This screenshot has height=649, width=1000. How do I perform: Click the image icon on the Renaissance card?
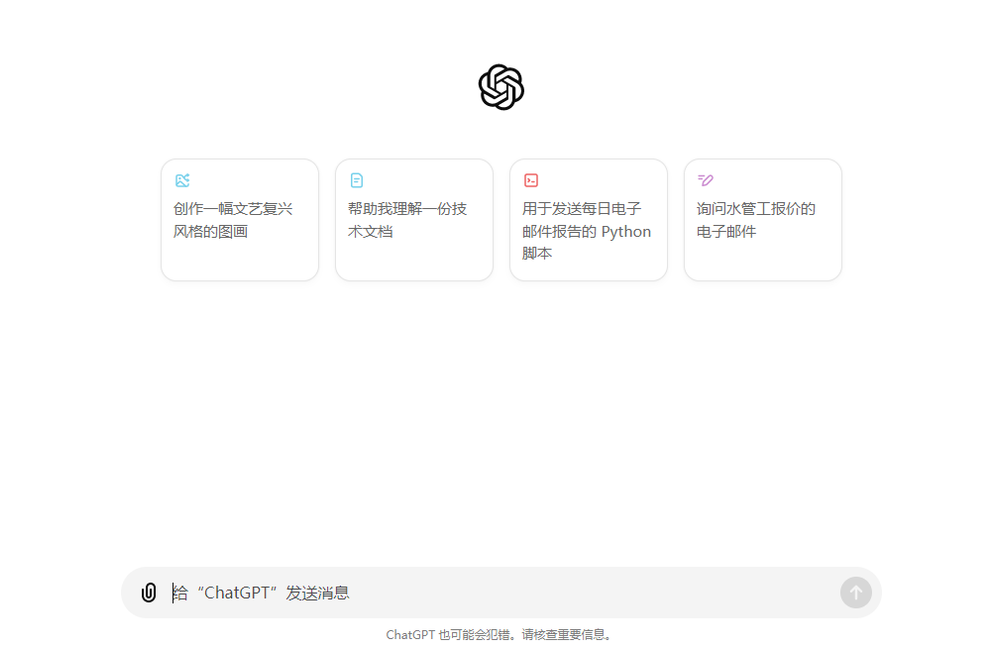tap(182, 180)
